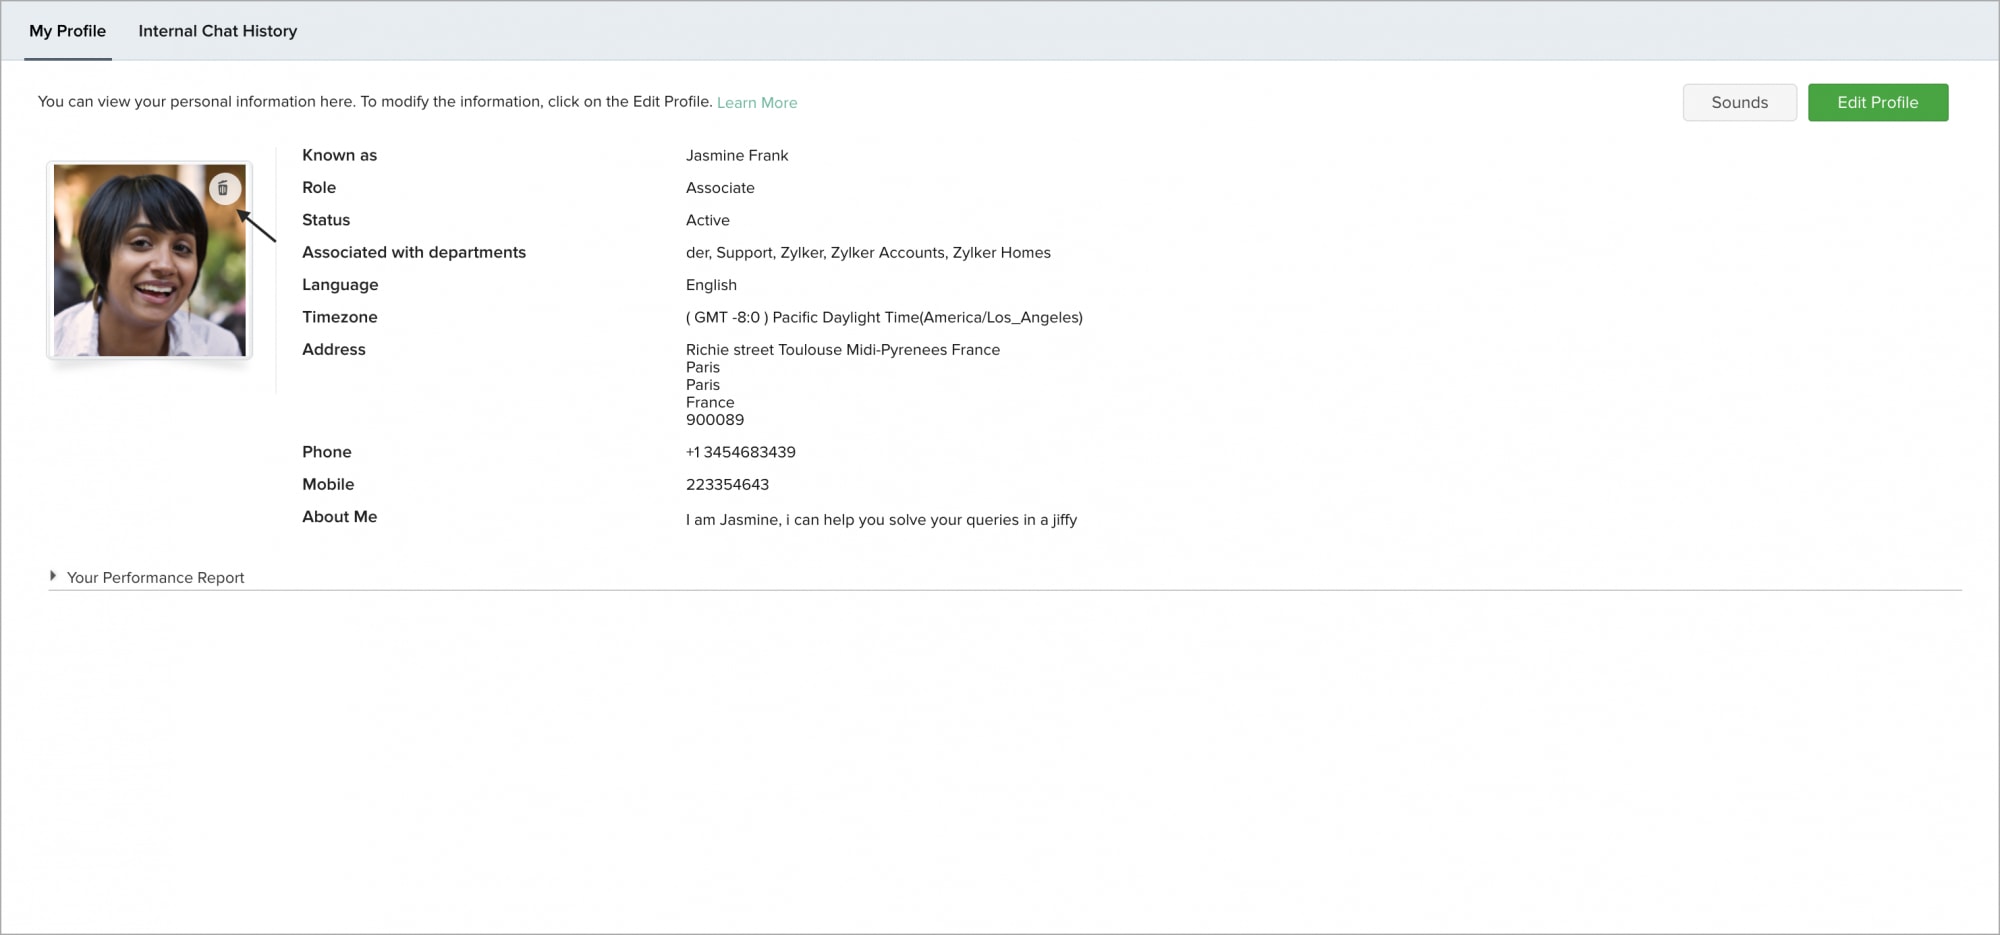Click the About Me text about Jasmine

tap(881, 520)
